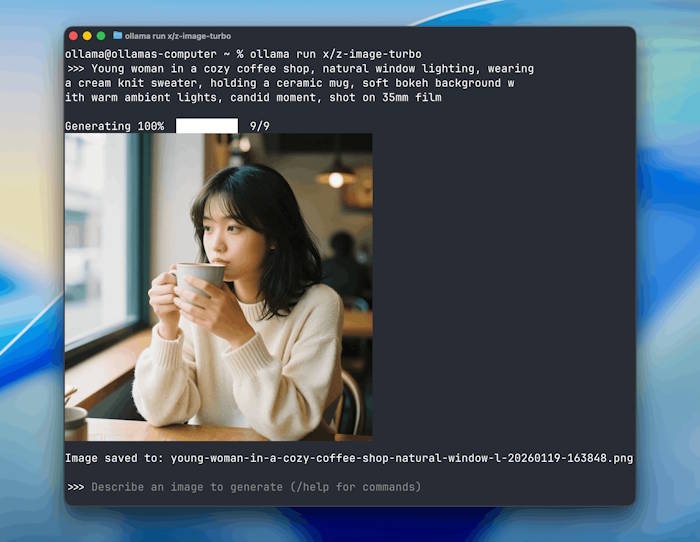Click the prompt line starting 'ith warm ambient lights'
The height and width of the screenshot is (542, 700).
point(253,97)
